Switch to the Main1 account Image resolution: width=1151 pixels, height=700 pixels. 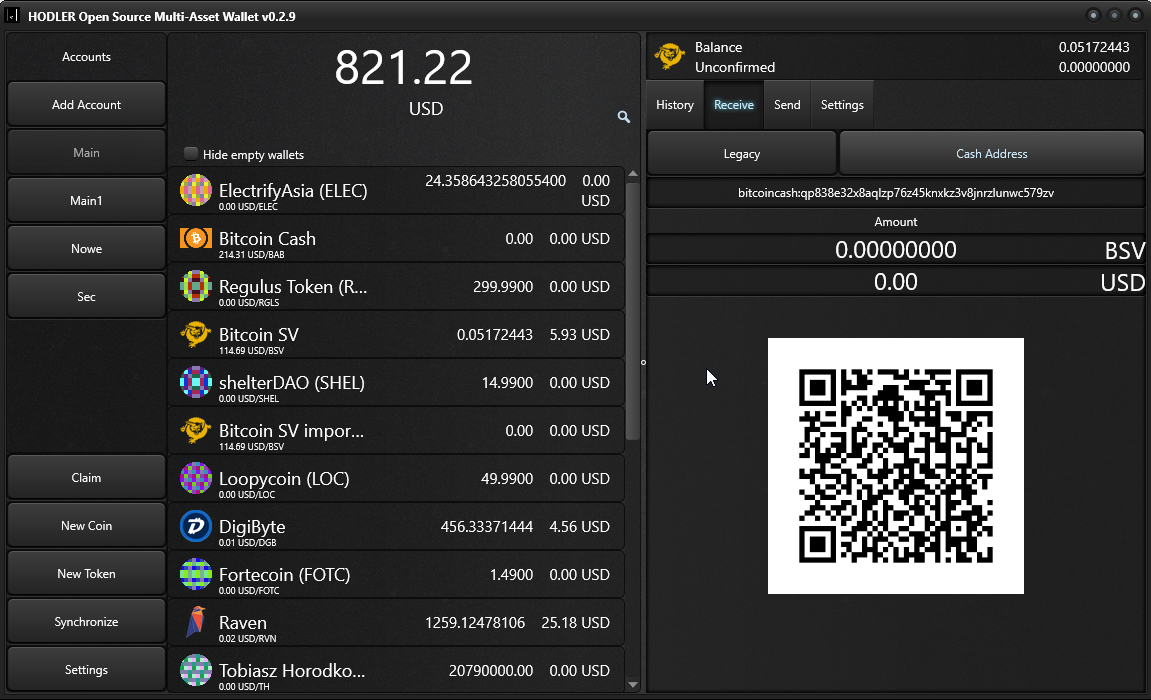click(x=87, y=200)
